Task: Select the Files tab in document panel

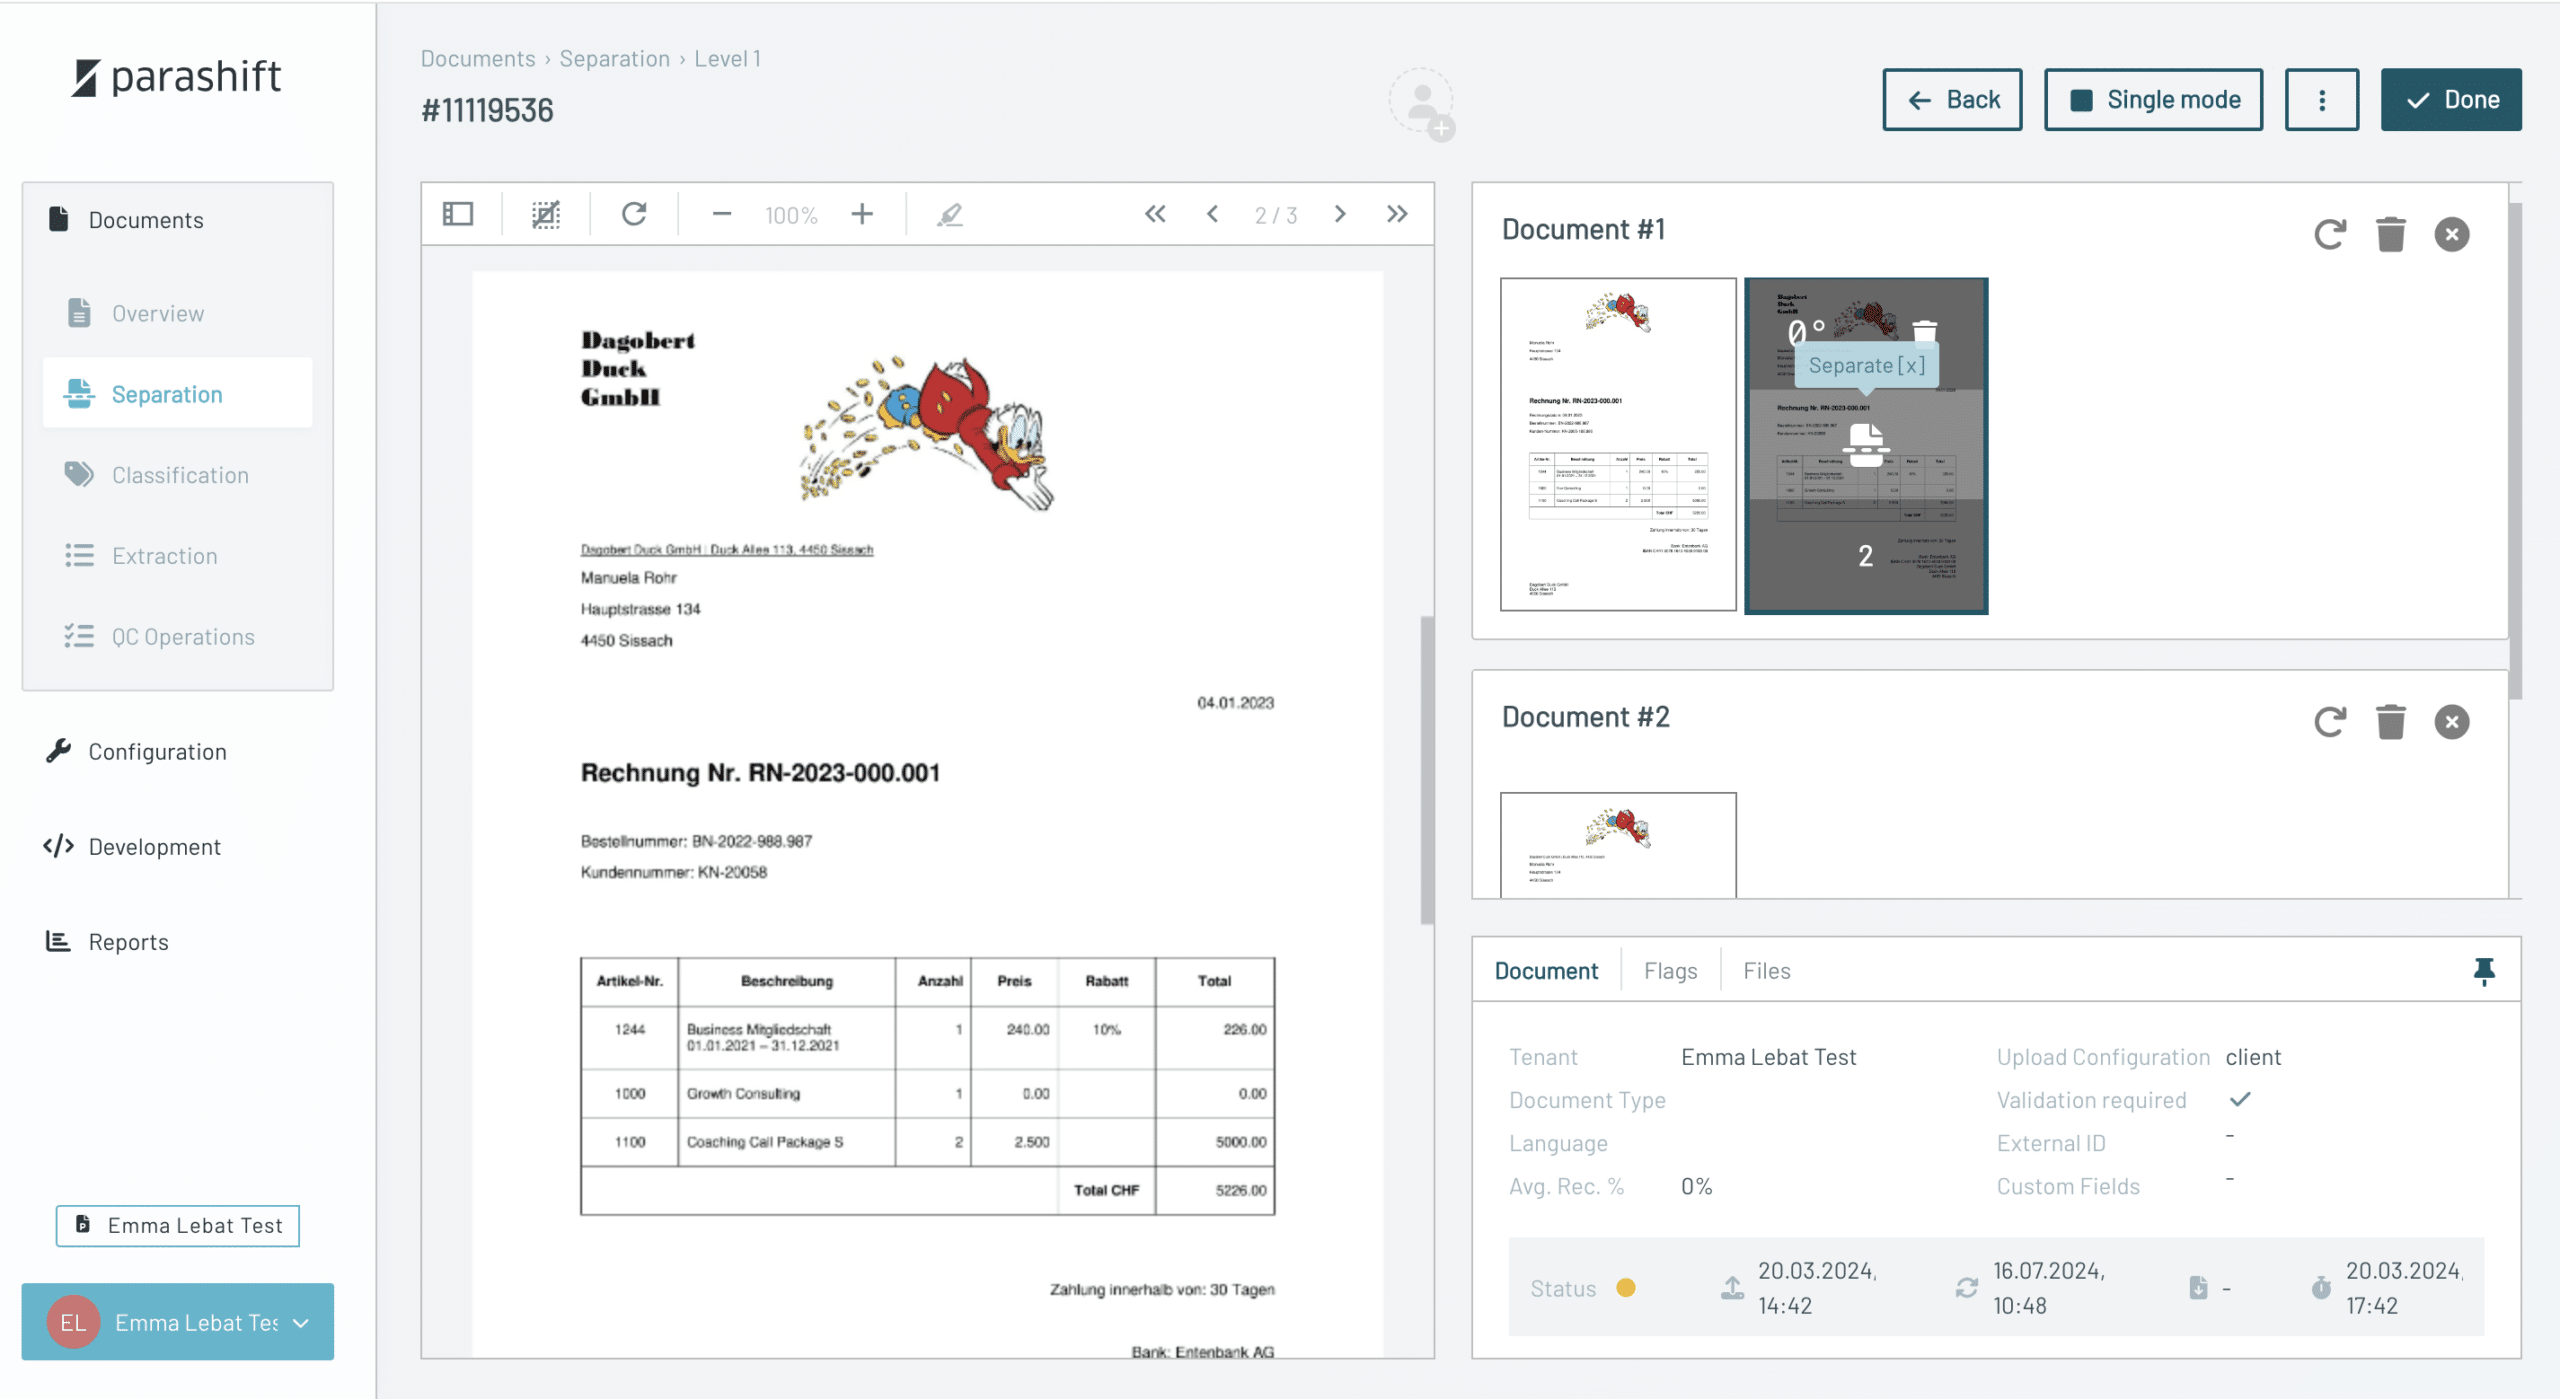Action: click(1766, 968)
